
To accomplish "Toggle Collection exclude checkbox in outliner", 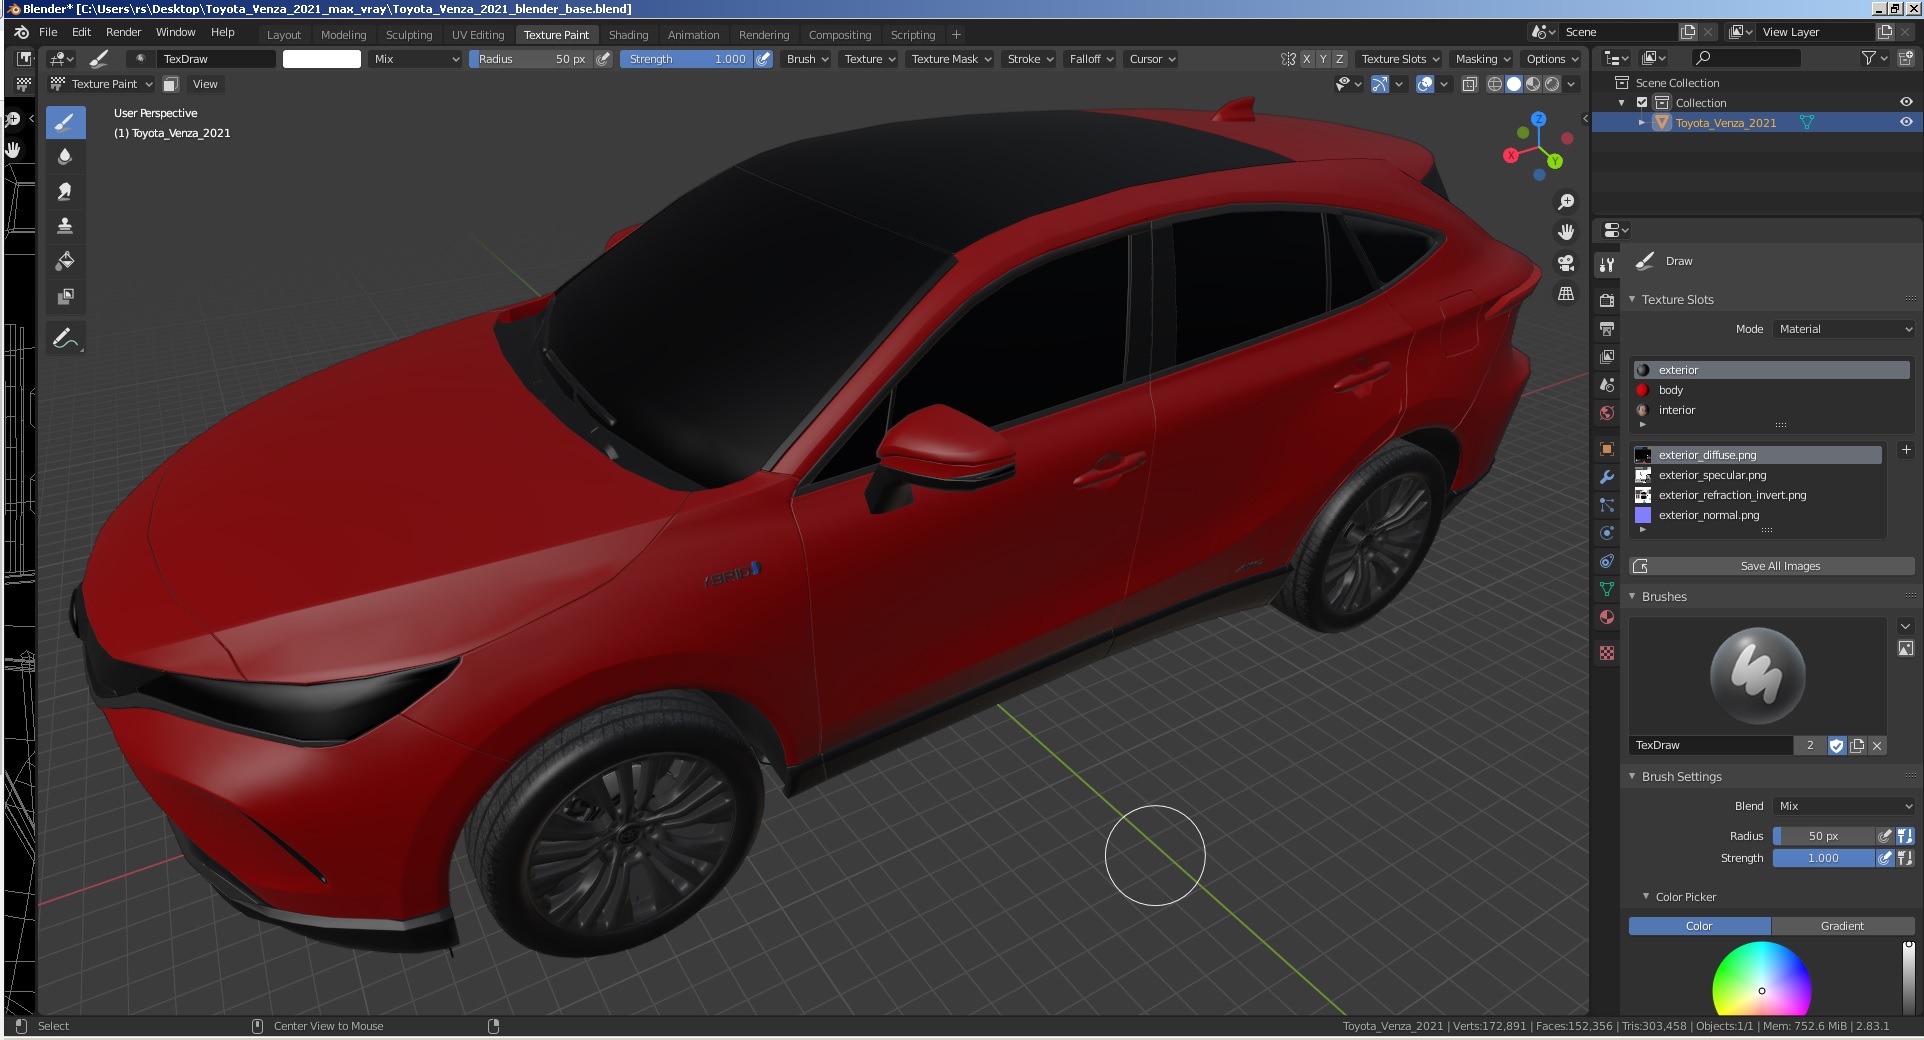I will [x=1642, y=102].
